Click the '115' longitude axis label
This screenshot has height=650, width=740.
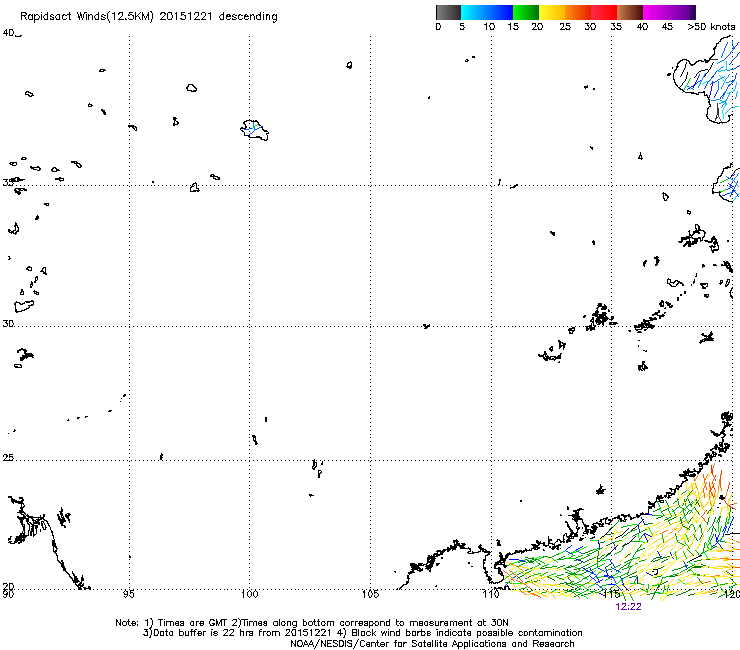[612, 594]
